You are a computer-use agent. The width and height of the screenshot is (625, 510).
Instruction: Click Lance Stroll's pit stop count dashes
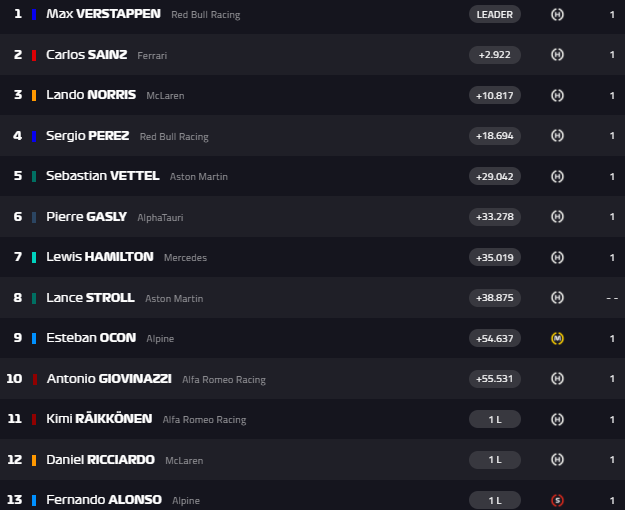click(611, 298)
